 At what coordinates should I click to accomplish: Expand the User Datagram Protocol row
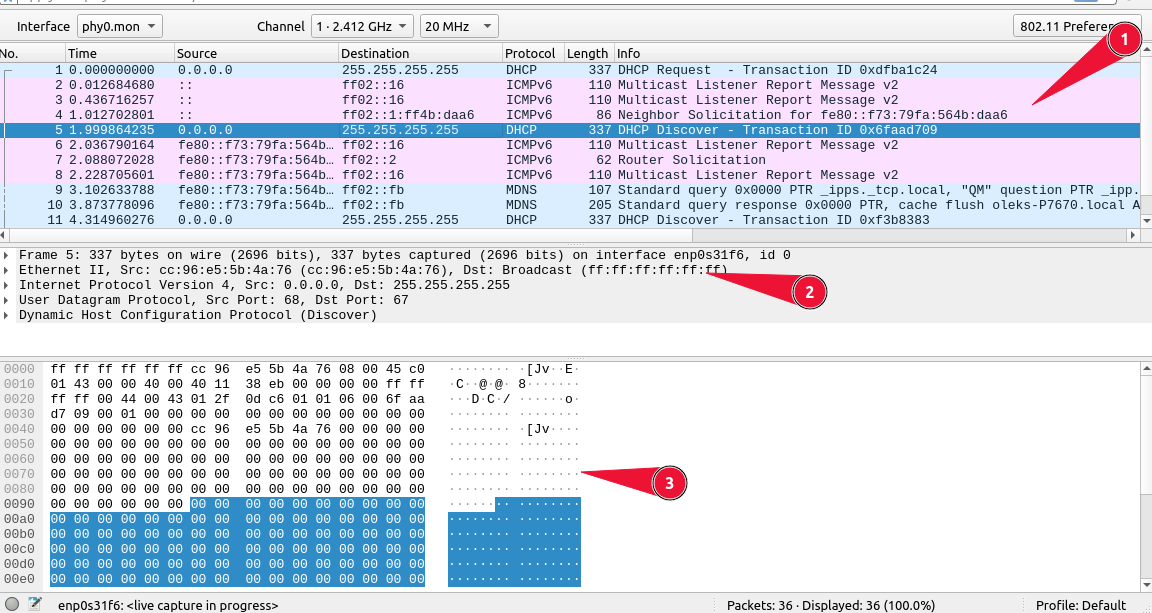pyautogui.click(x=8, y=300)
